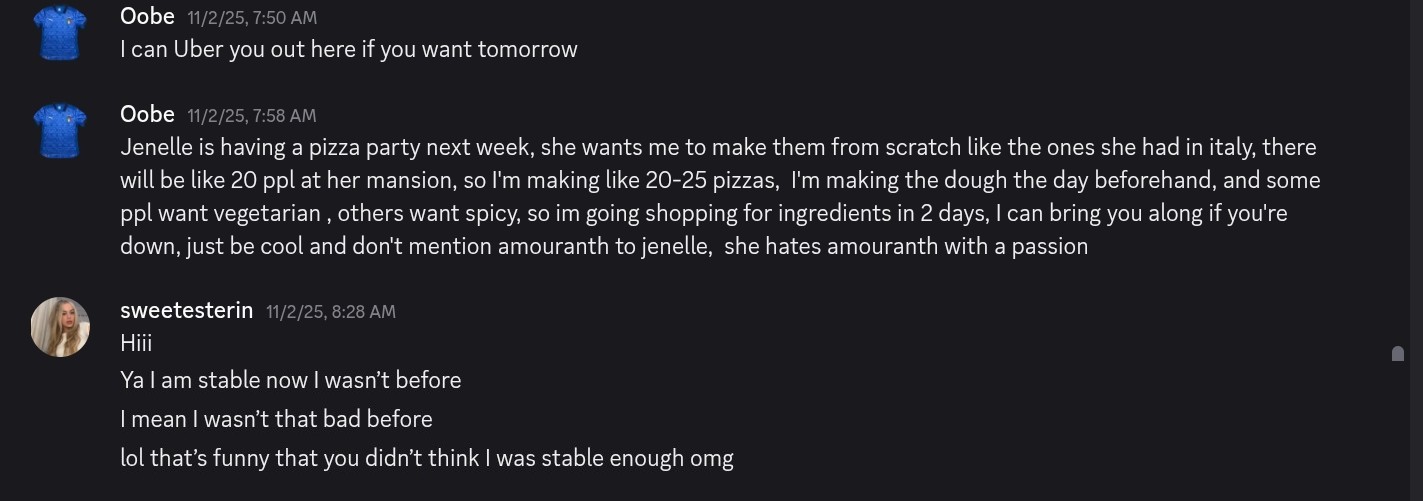Click the scrollbar thumb on the right edge
This screenshot has width=1423, height=501.
(x=1398, y=353)
